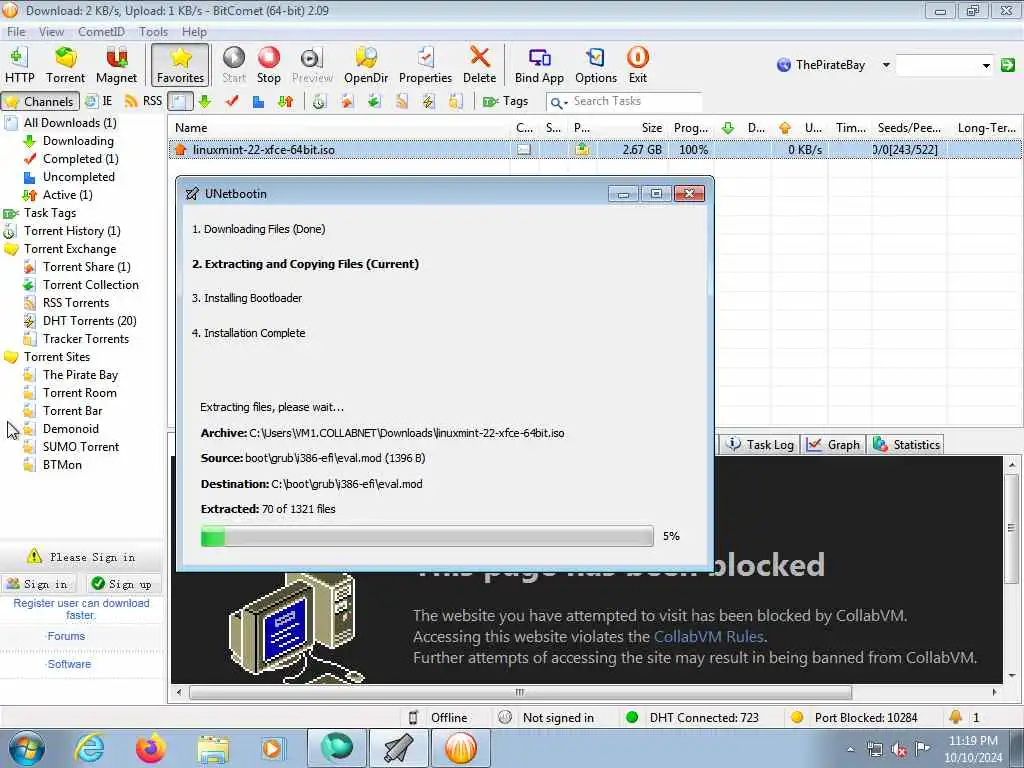1024x768 pixels.
Task: Open the View menu
Action: (51, 31)
